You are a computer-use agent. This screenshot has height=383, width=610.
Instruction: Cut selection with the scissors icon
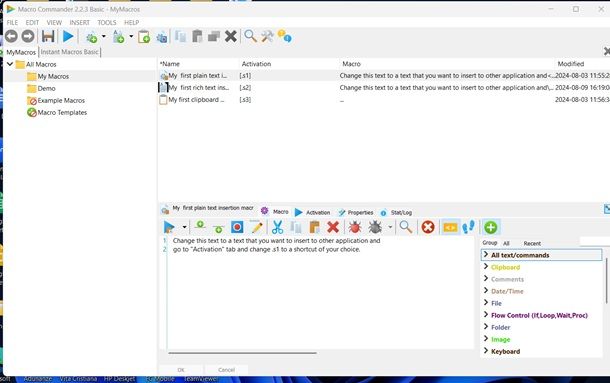pos(277,227)
